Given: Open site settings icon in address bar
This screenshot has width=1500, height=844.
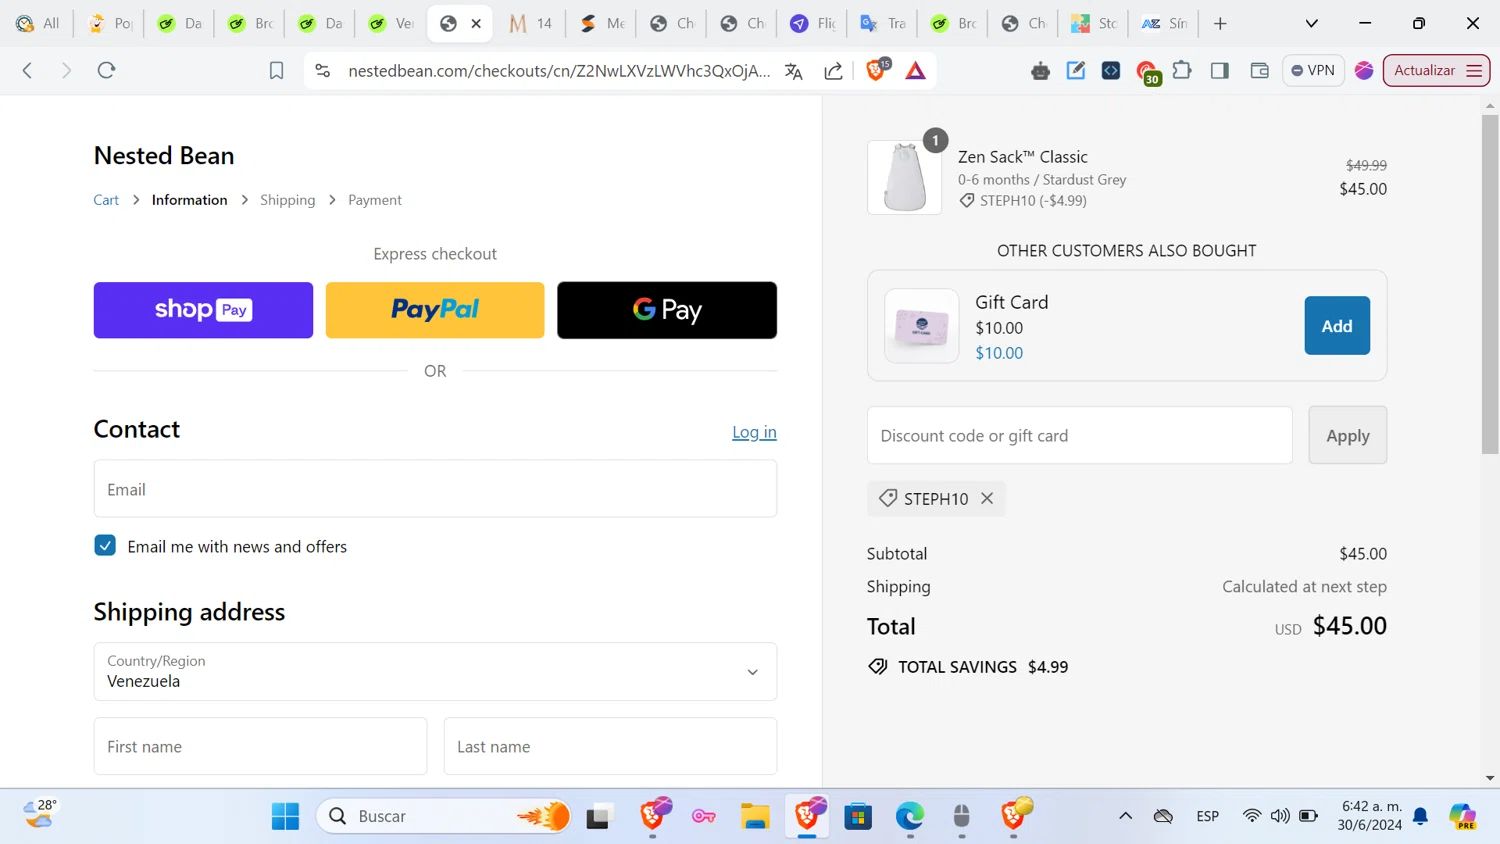Looking at the screenshot, I should (x=322, y=70).
